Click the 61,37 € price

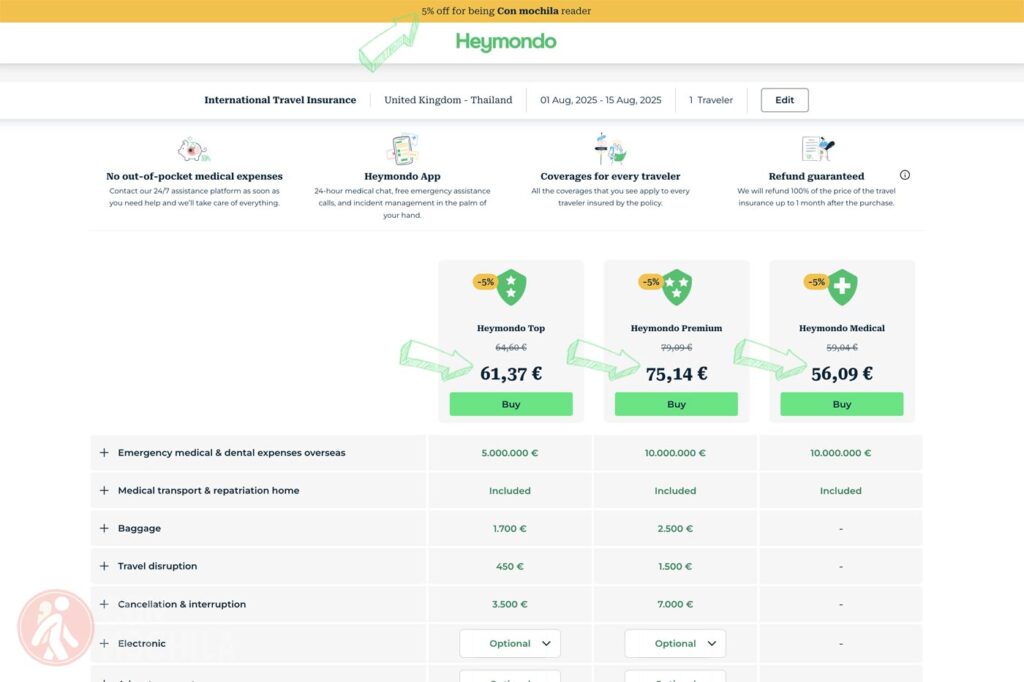tap(511, 374)
